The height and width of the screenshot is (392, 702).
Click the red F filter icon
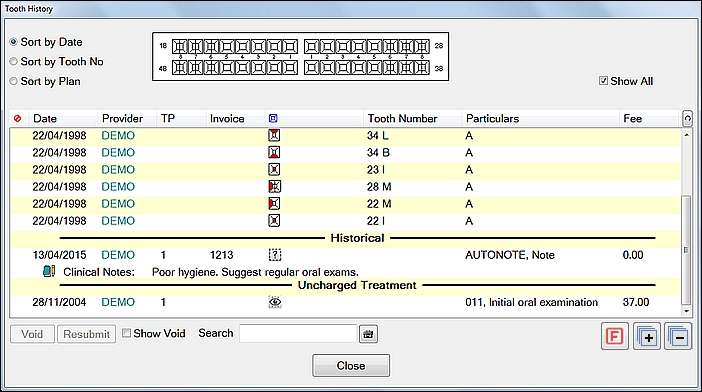[x=615, y=336]
